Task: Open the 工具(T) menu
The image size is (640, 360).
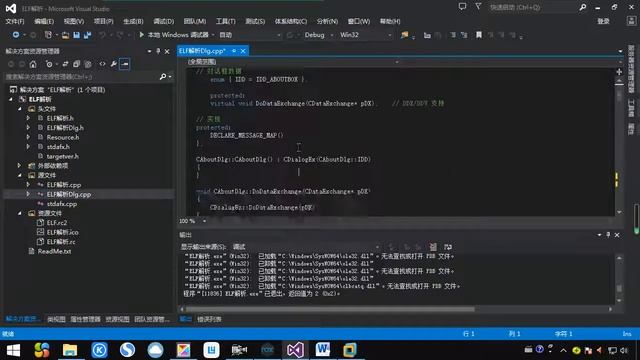Action: point(226,21)
